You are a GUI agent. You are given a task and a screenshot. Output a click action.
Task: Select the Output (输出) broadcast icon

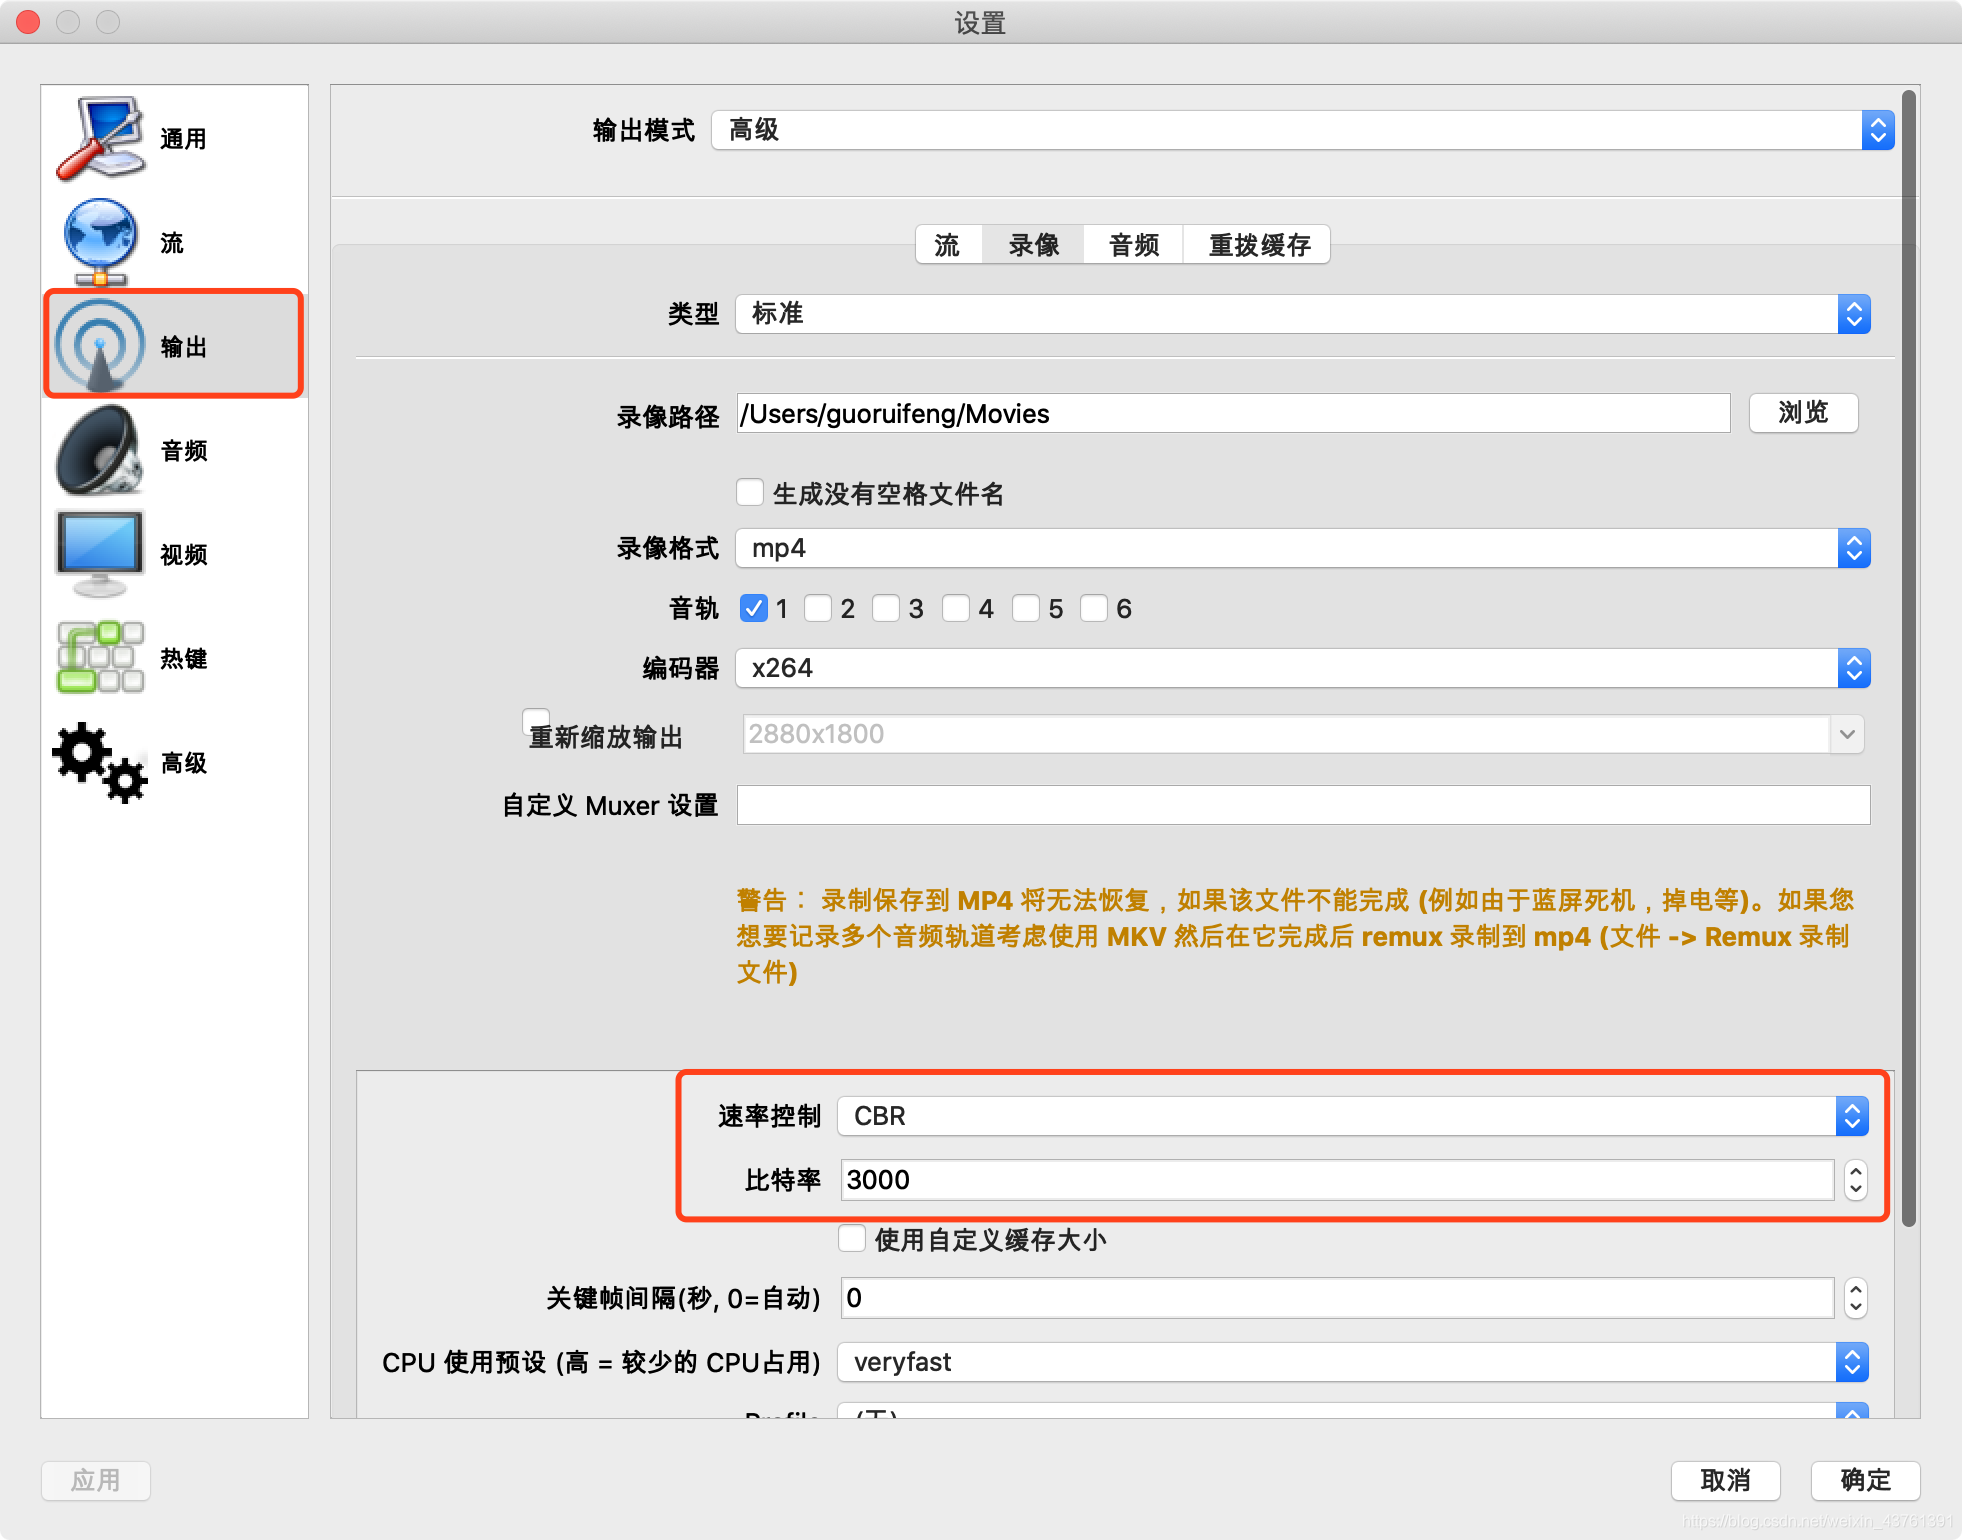100,345
